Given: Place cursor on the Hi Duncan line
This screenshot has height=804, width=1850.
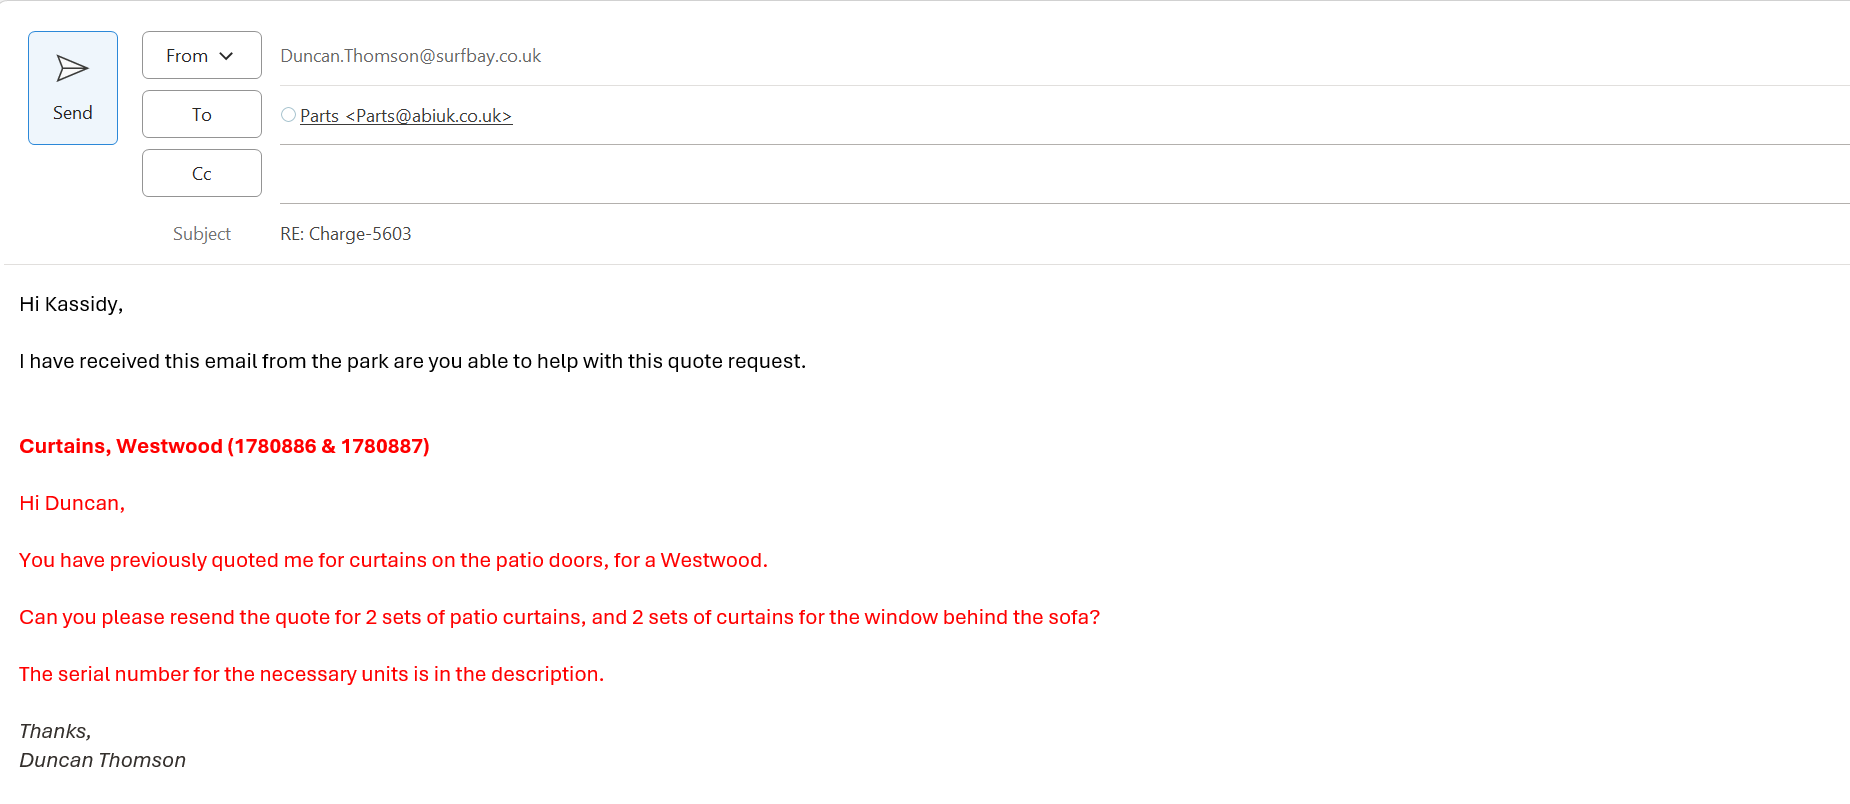Looking at the screenshot, I should 72,503.
